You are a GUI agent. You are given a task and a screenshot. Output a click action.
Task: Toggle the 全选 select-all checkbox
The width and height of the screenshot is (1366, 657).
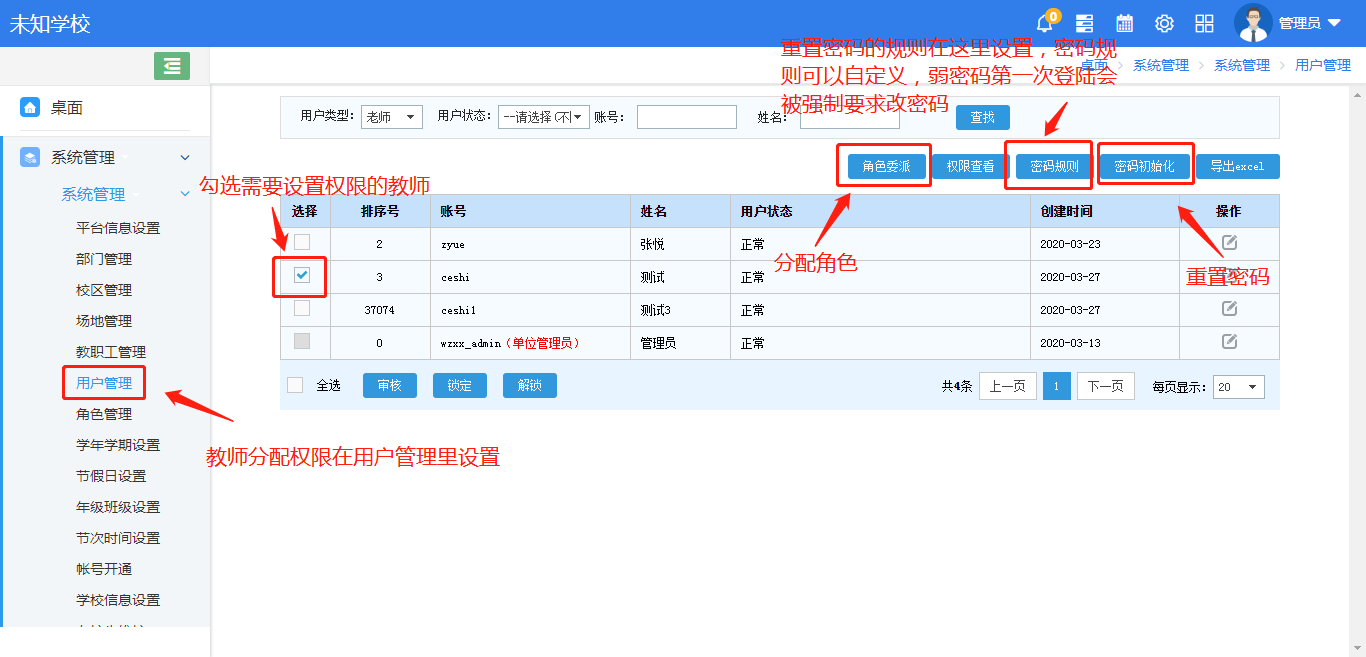(x=295, y=385)
